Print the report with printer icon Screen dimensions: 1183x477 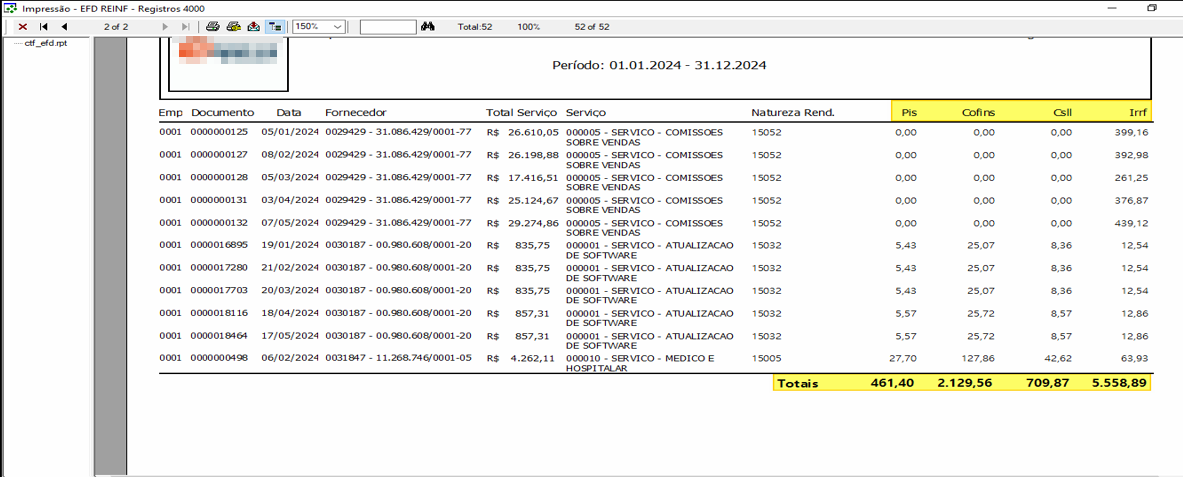click(214, 26)
